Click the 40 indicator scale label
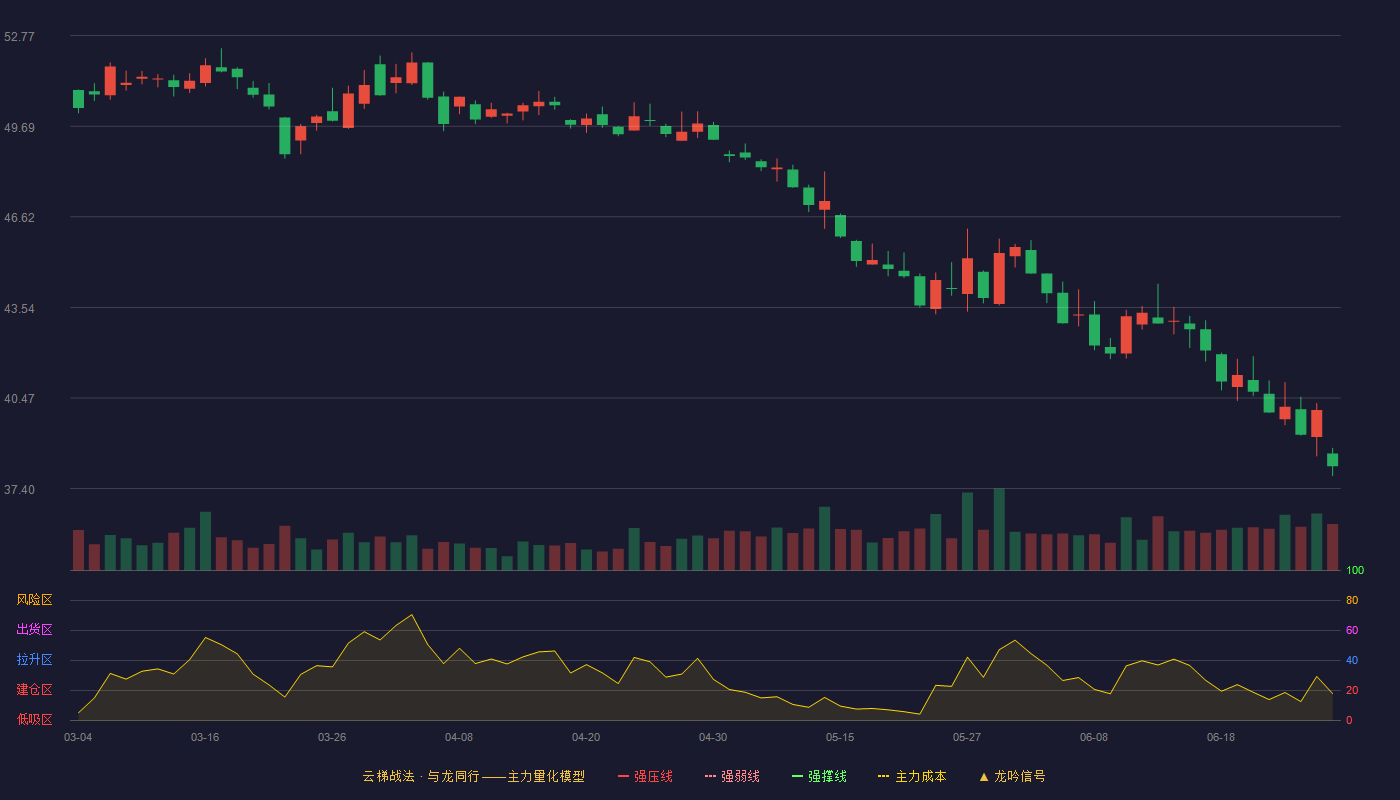Viewport: 1400px width, 800px height. point(1352,660)
